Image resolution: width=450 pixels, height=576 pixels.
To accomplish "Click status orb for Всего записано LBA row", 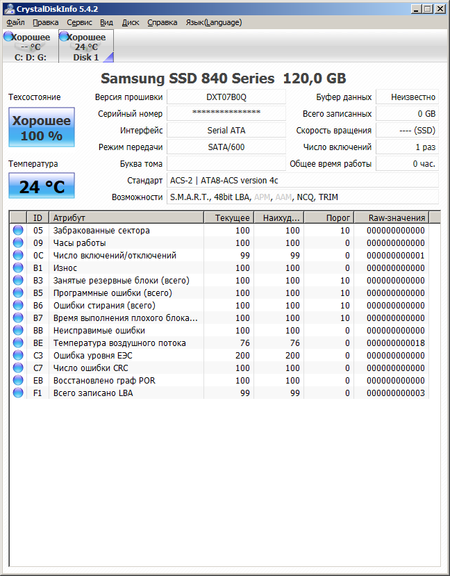I will (x=18, y=393).
